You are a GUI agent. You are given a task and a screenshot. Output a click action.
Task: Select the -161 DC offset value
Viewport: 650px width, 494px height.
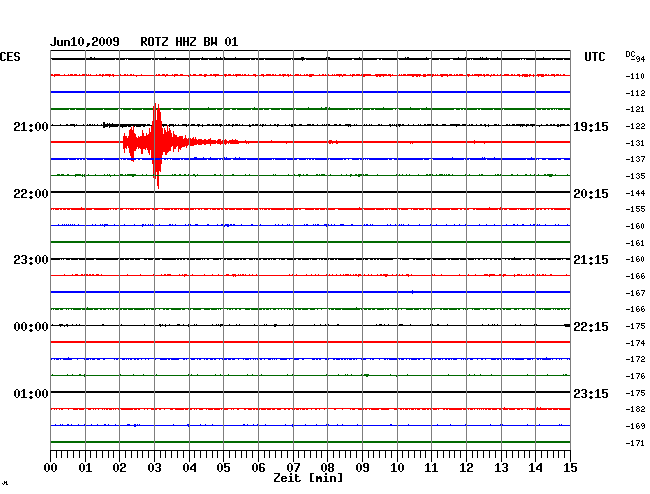tap(635, 243)
